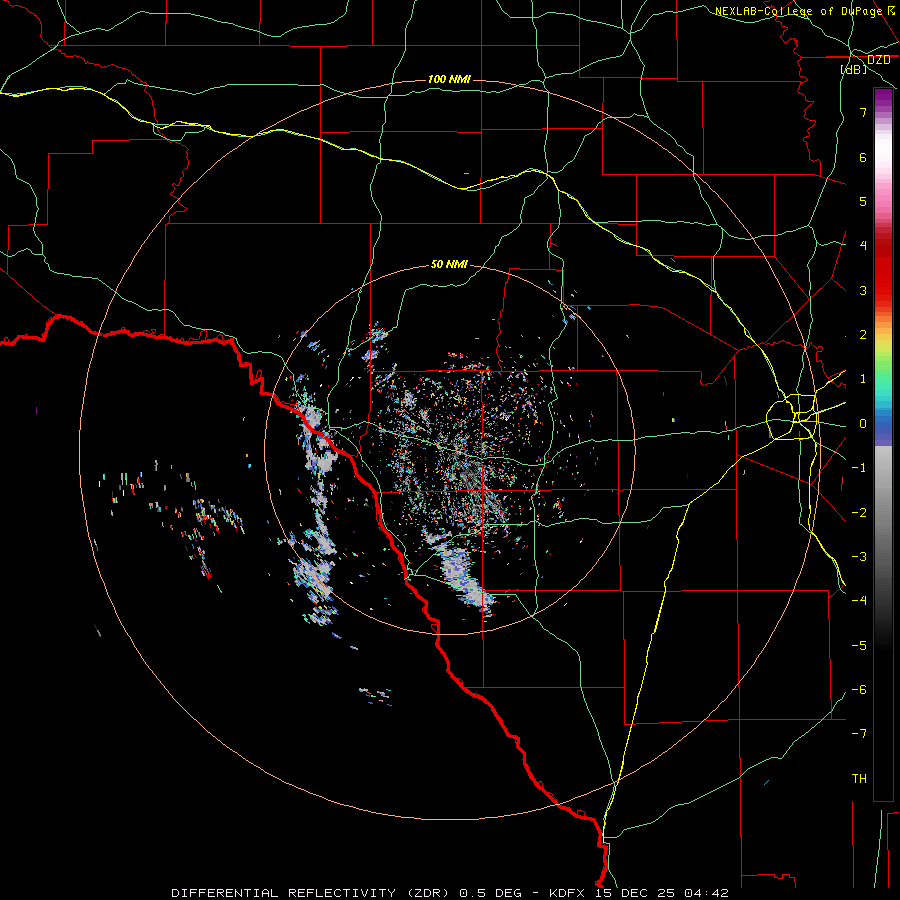Screen dimensions: 900x900
Task: Click the "-6" value on the color scale
Action: click(x=859, y=690)
